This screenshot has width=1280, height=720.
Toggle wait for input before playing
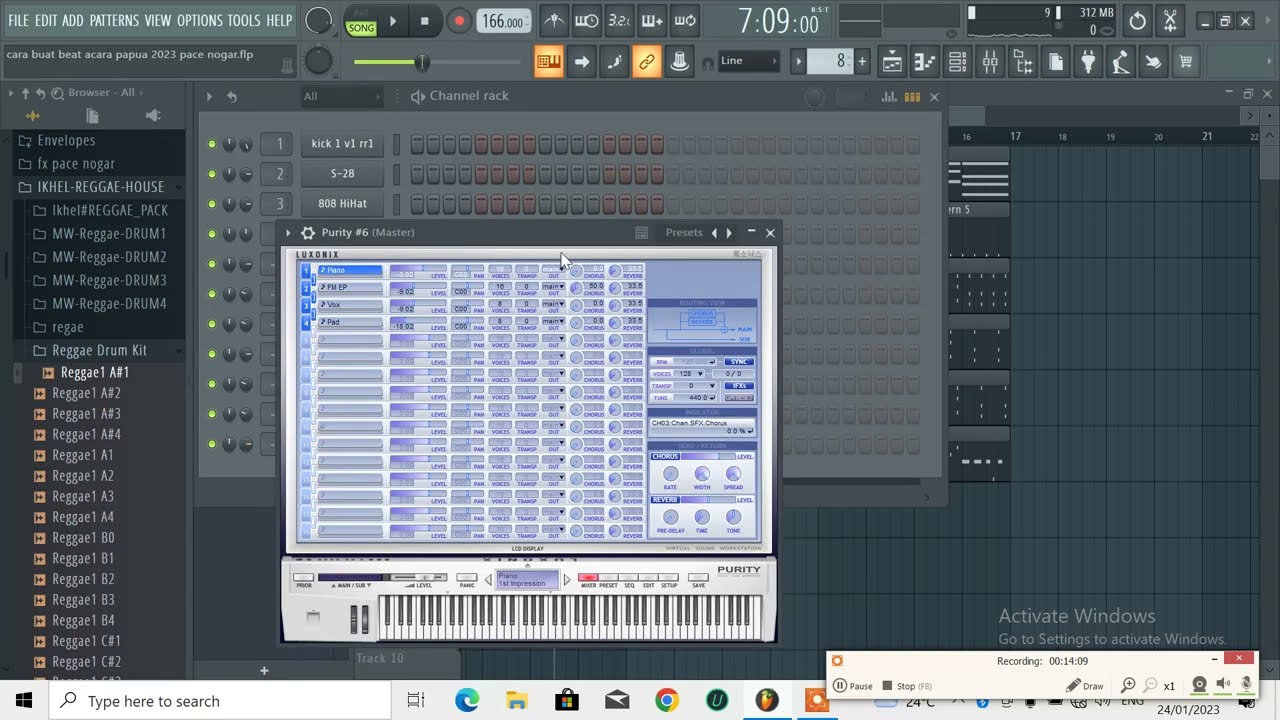[586, 21]
